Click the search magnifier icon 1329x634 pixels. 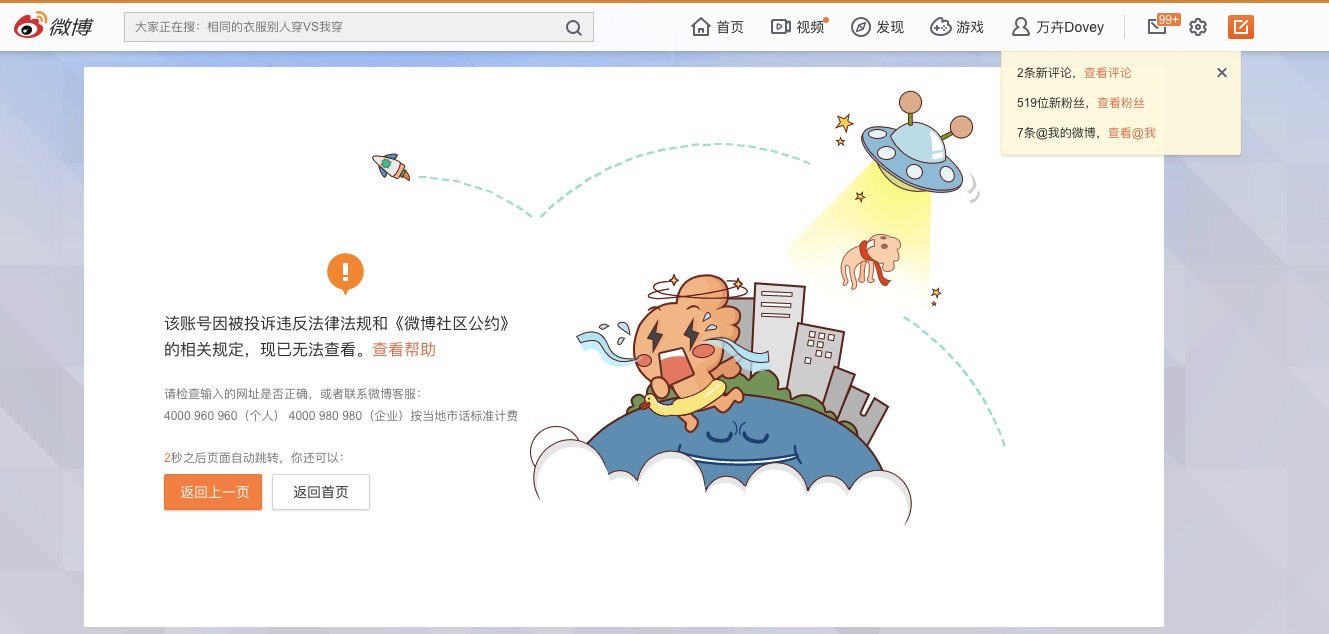(x=574, y=28)
